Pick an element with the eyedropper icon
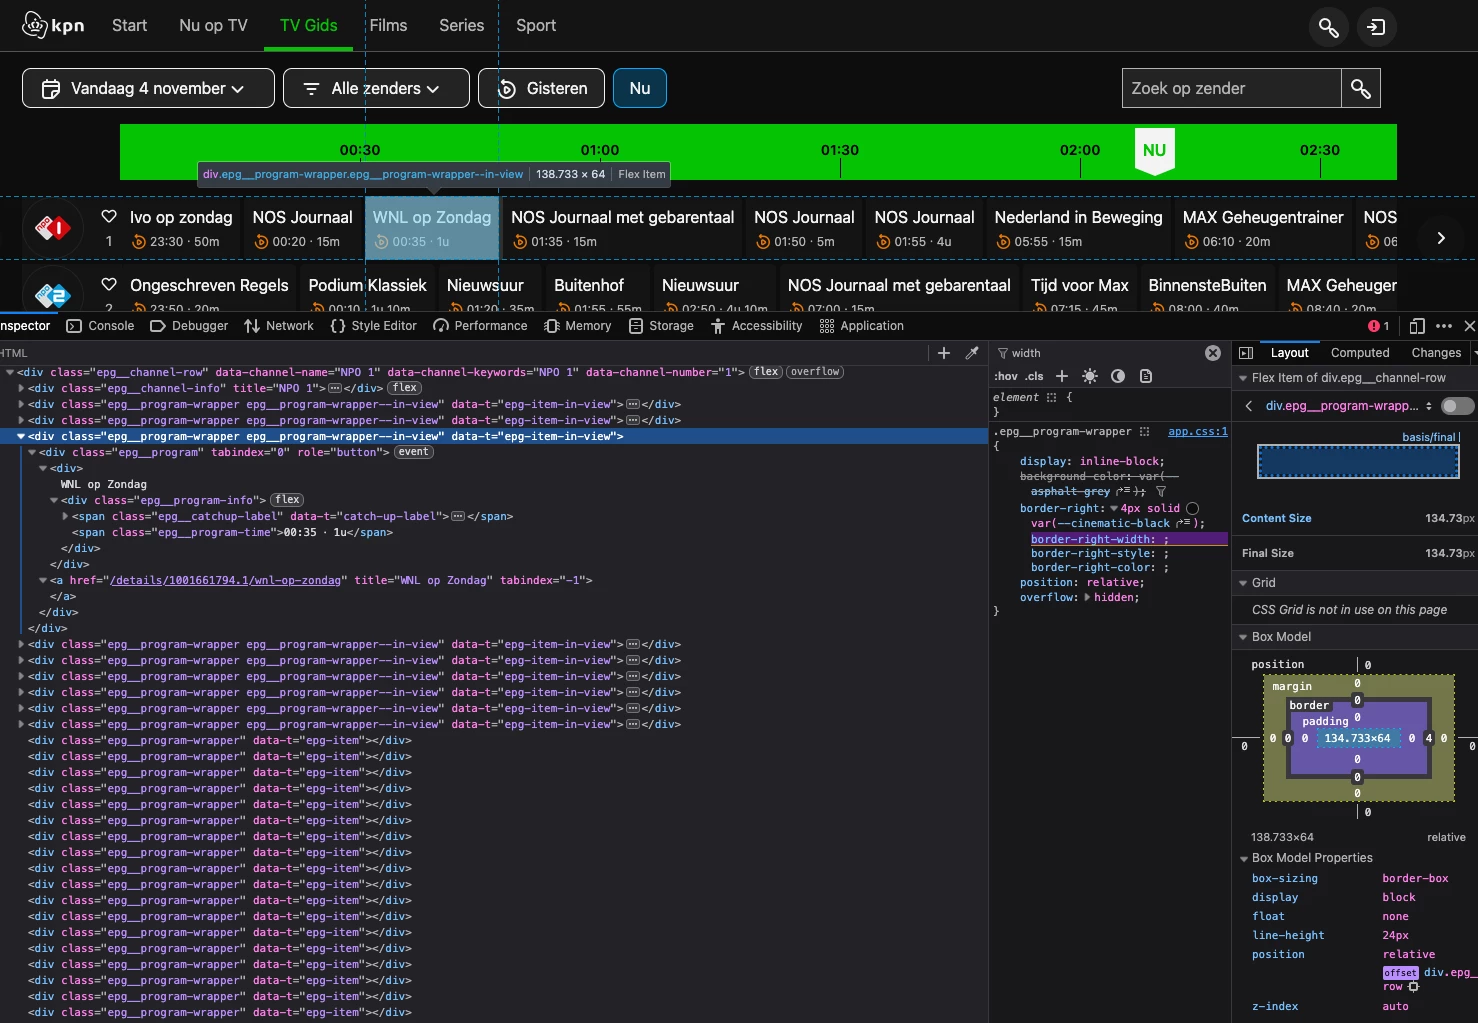The image size is (1478, 1023). (x=971, y=353)
